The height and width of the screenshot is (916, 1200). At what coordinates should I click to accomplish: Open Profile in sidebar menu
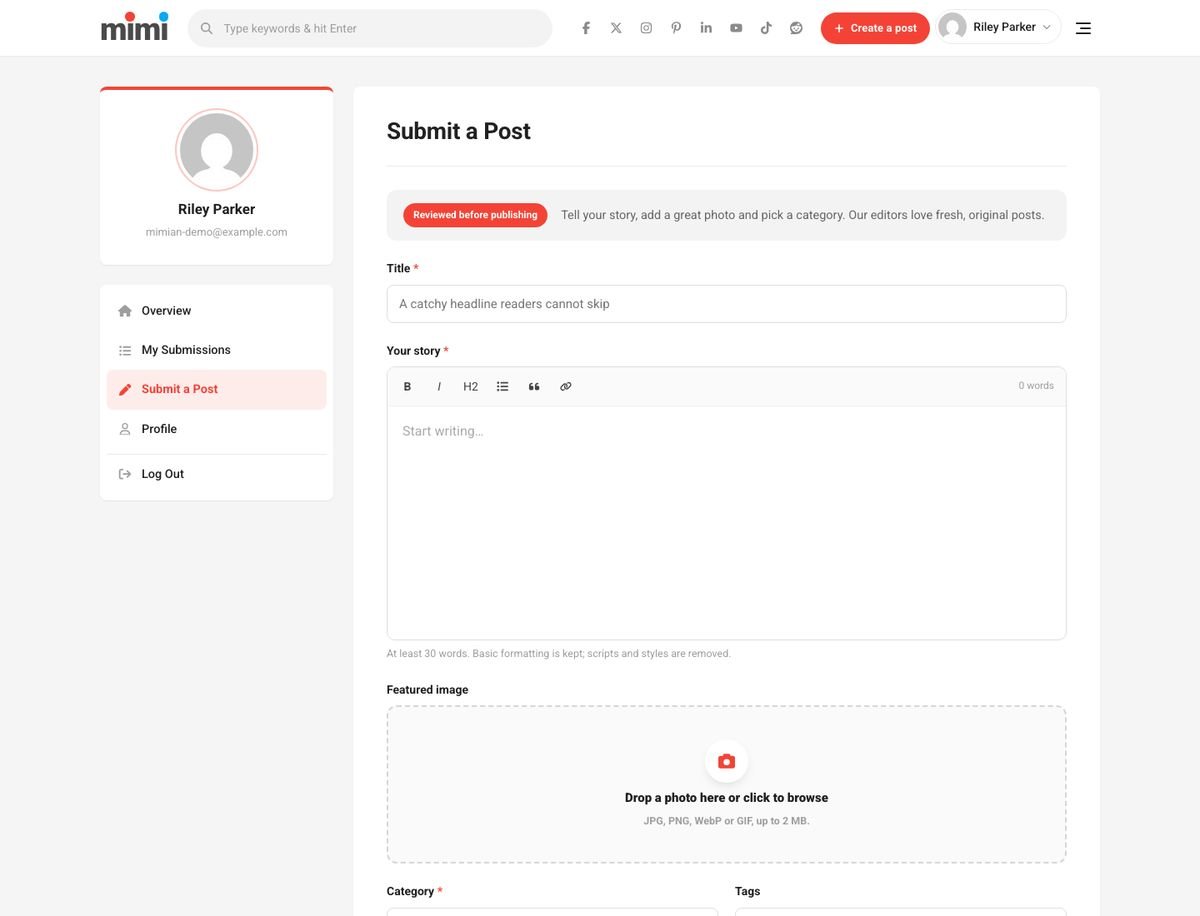click(x=217, y=429)
